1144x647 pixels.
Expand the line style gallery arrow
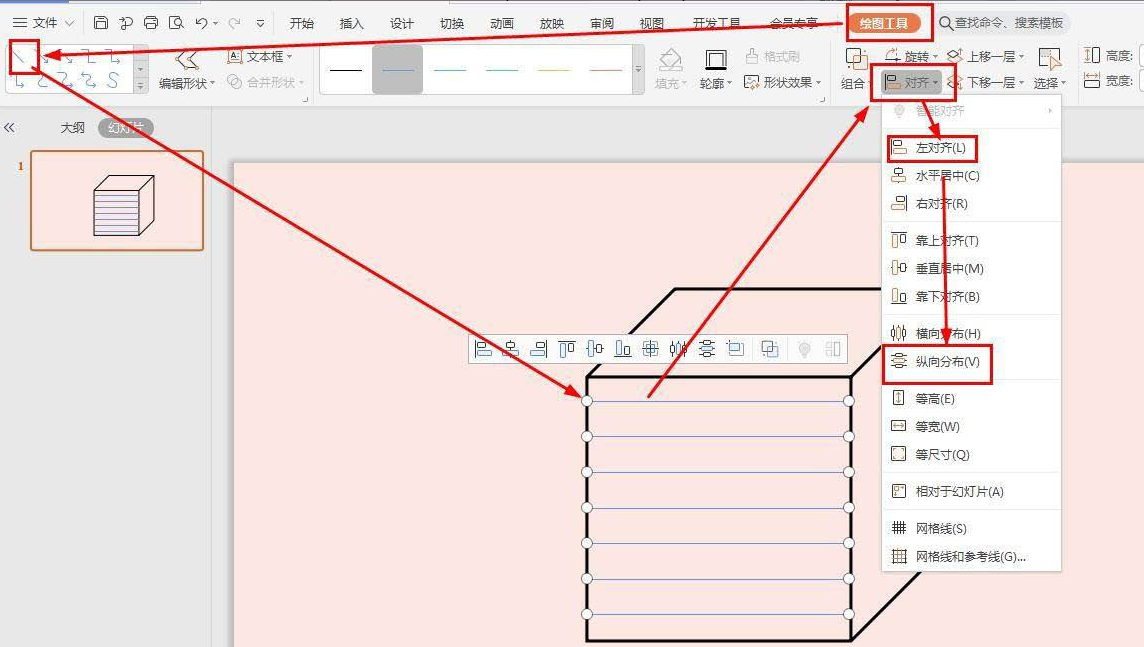(638, 69)
